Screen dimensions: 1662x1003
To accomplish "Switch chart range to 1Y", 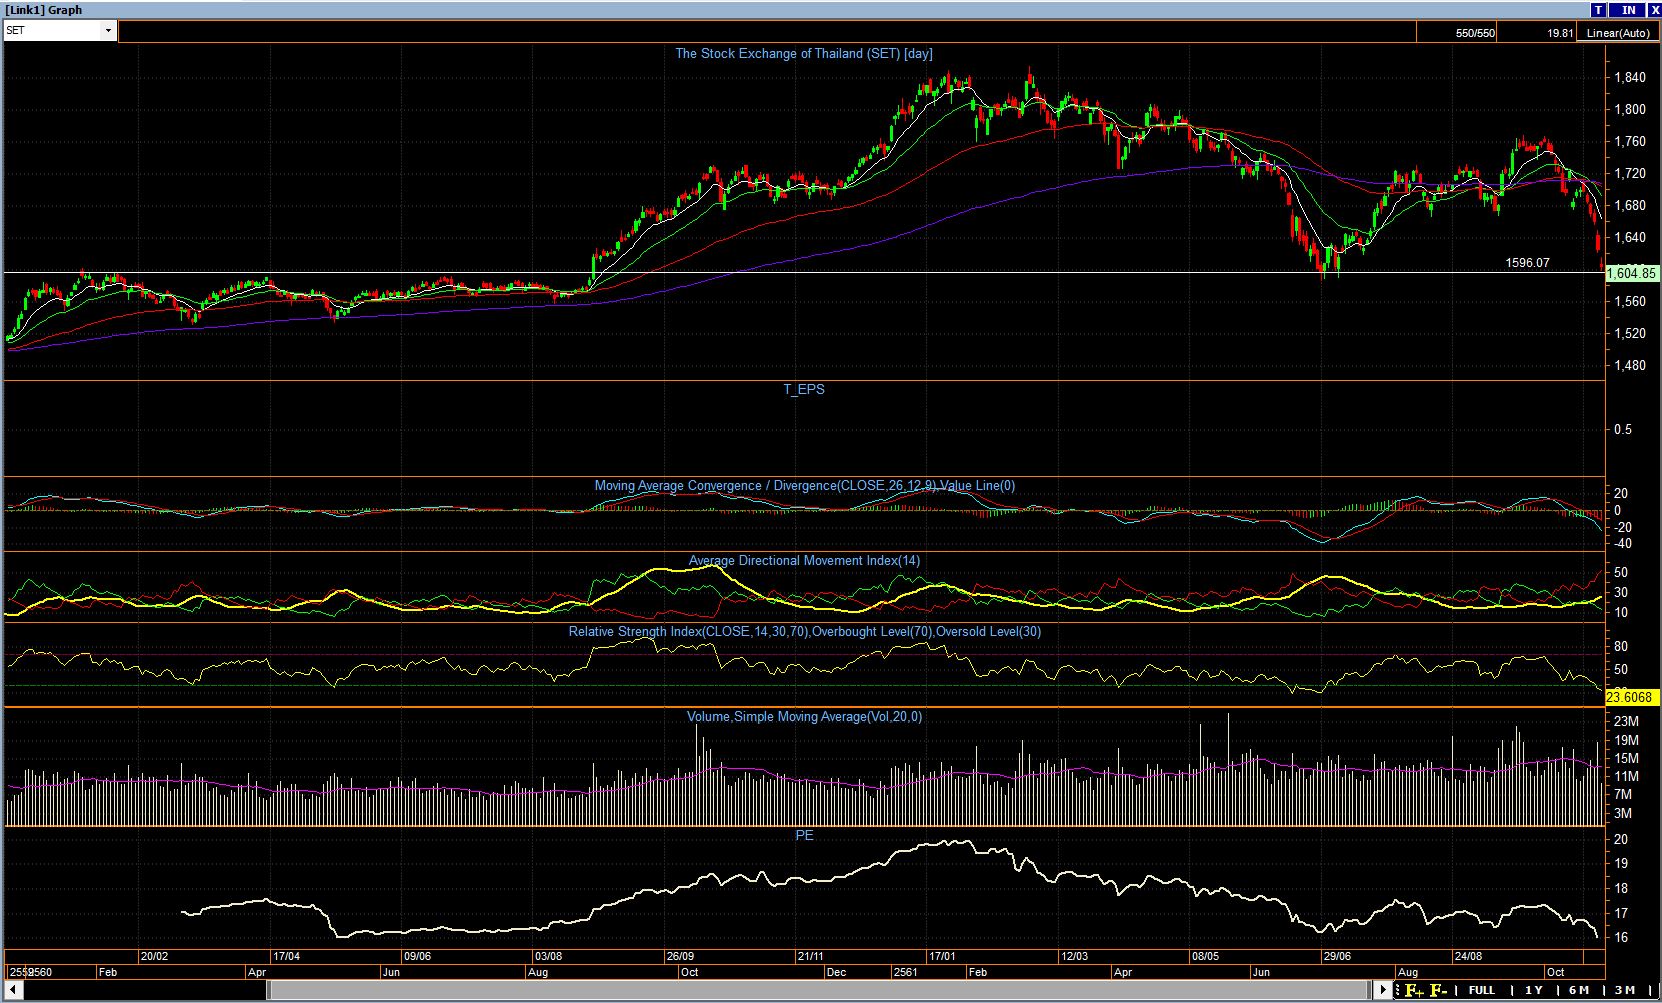I will click(1533, 990).
